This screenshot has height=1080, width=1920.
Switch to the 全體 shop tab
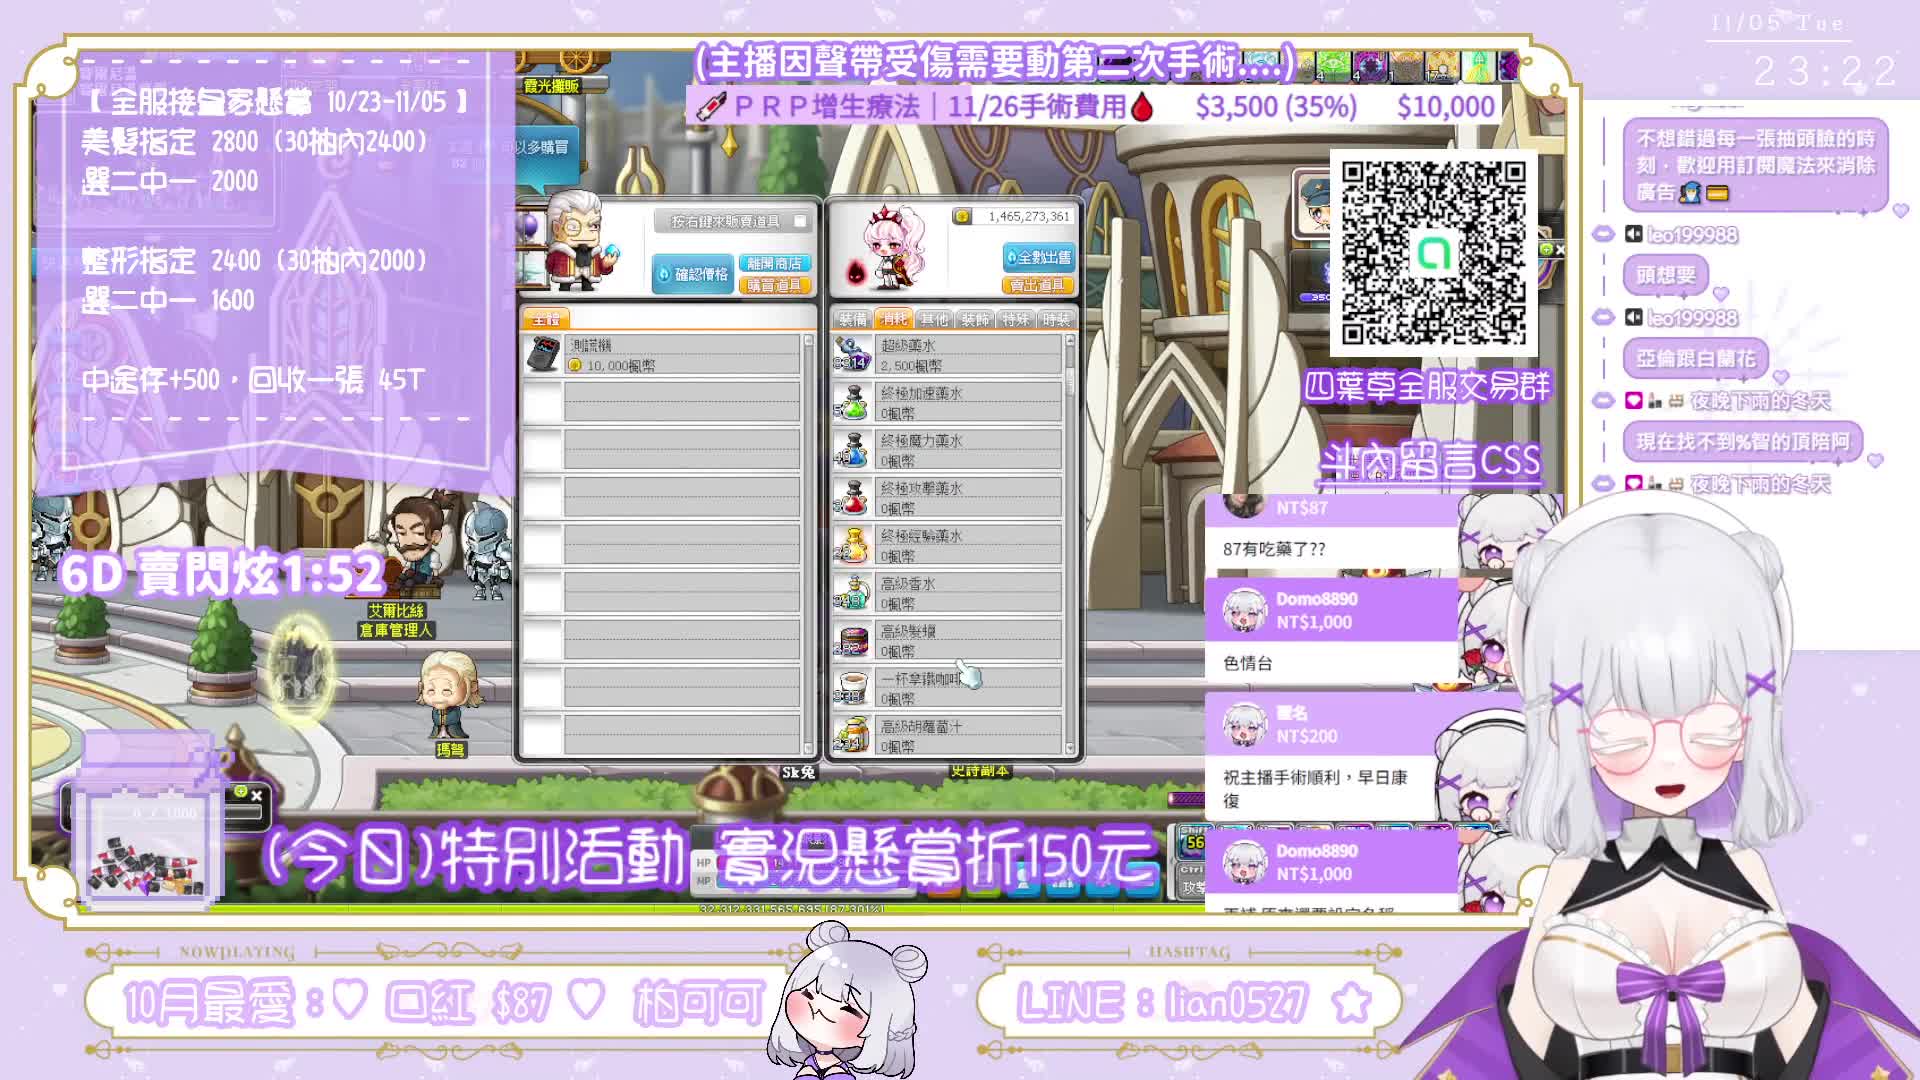[x=546, y=319]
